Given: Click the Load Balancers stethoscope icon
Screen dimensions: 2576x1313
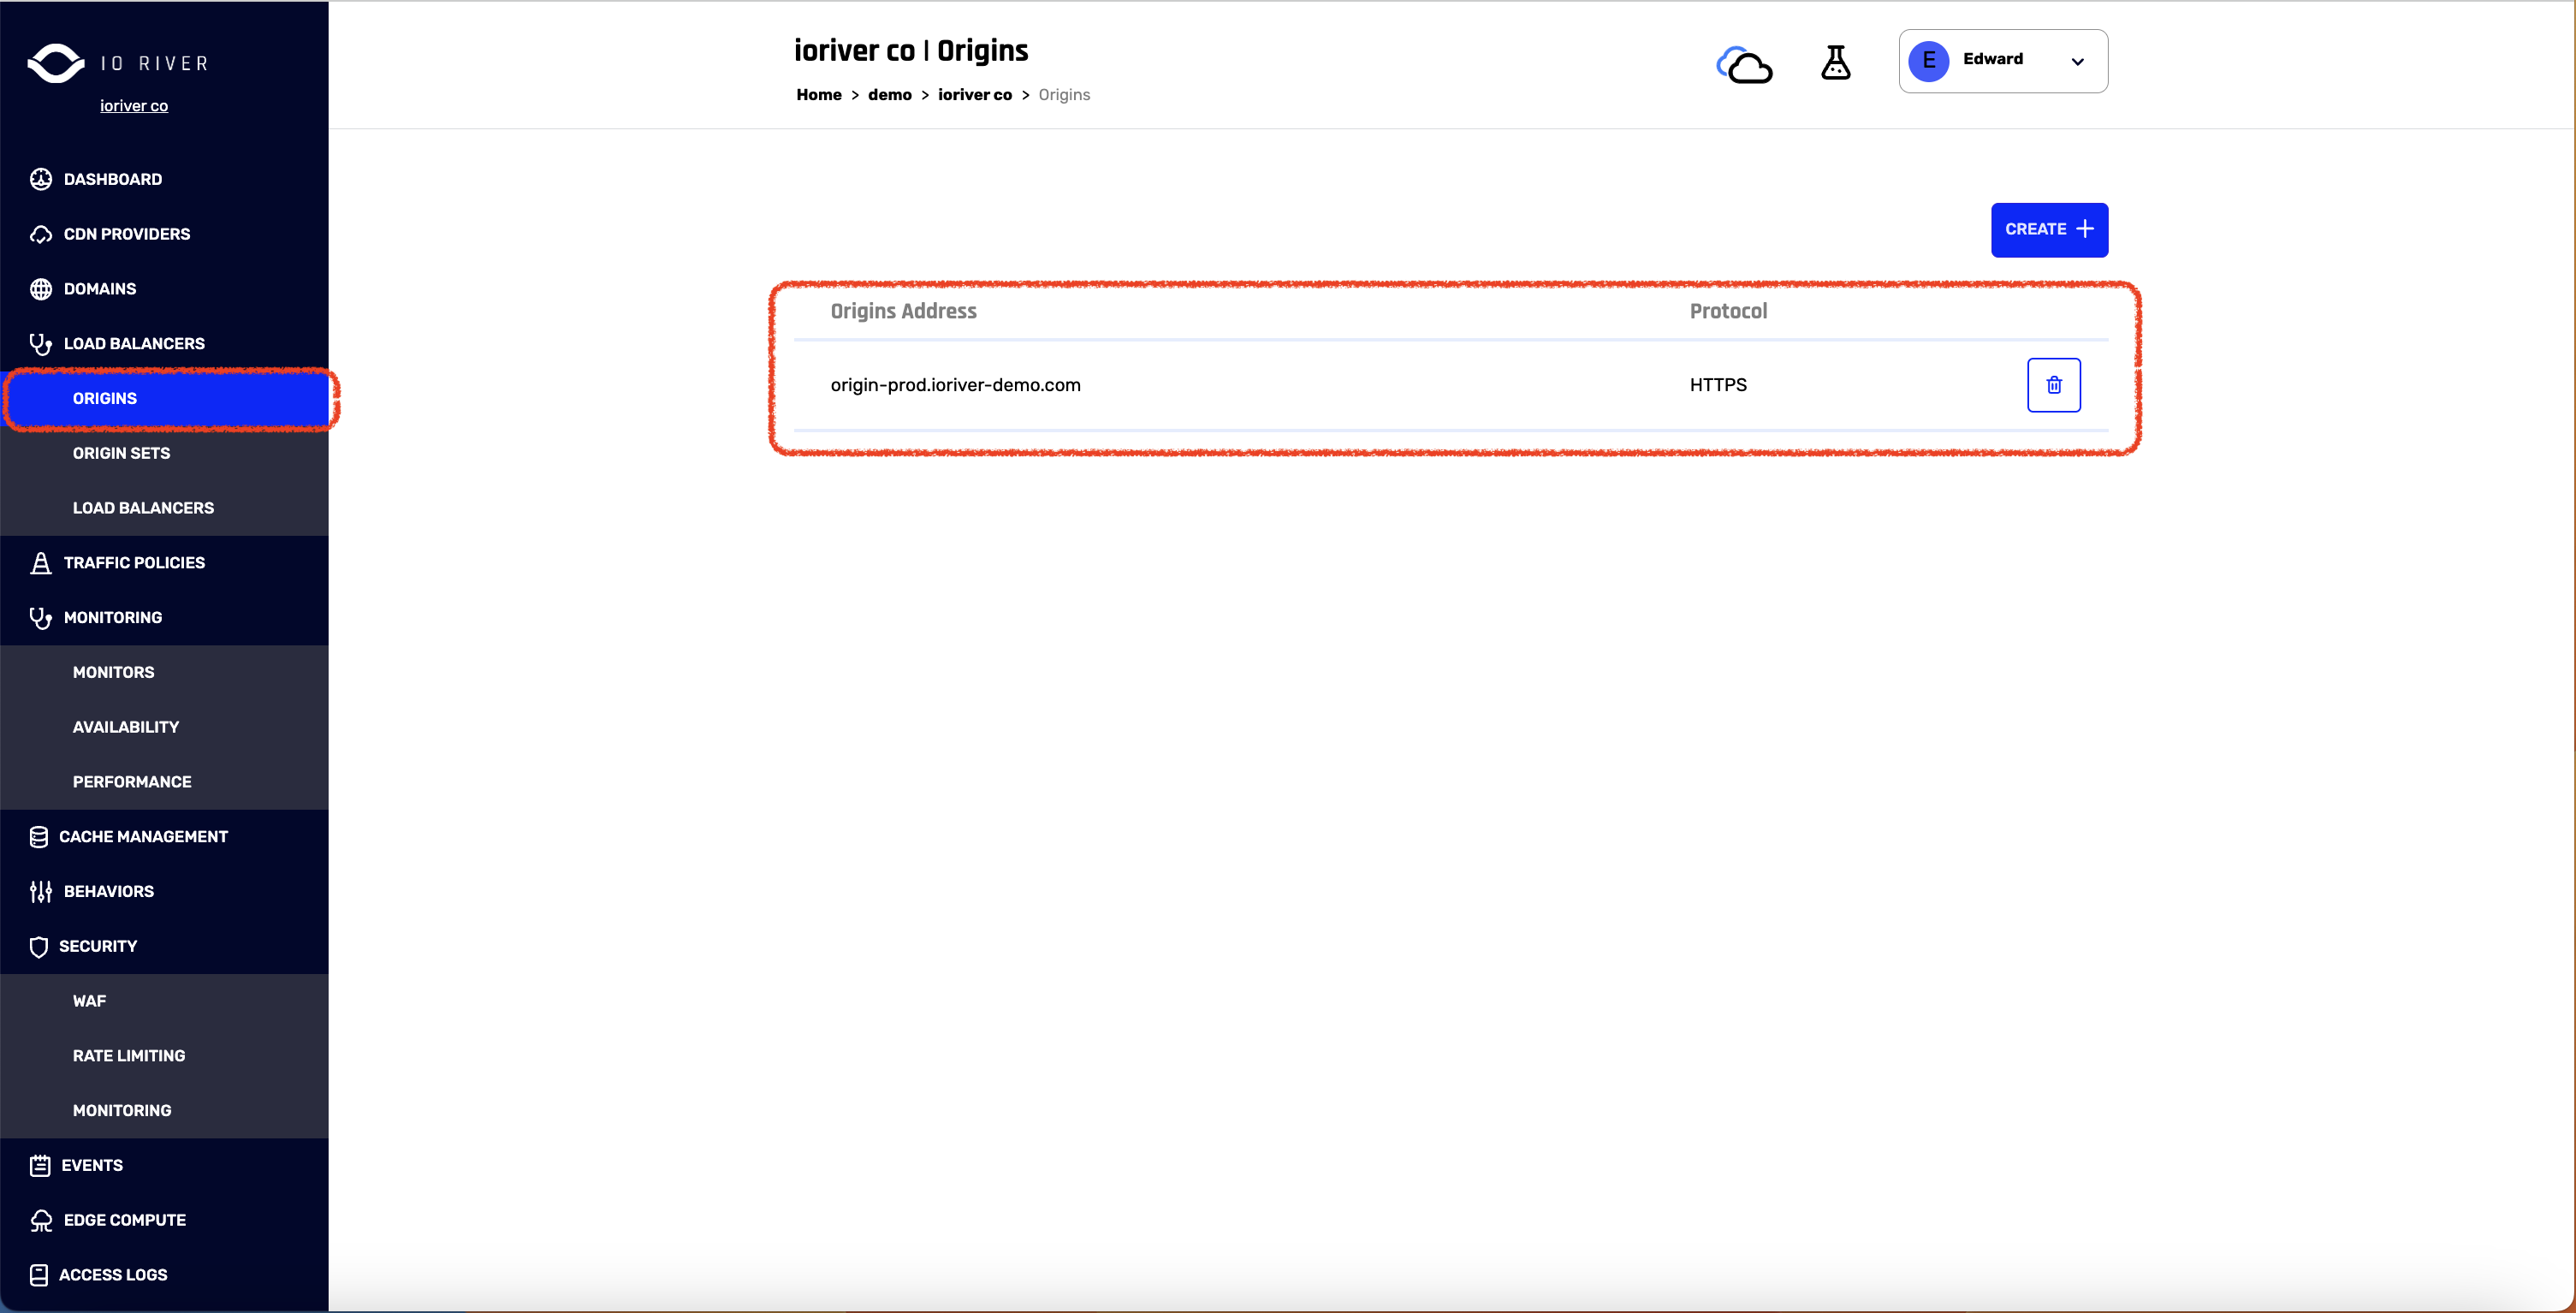Looking at the screenshot, I should (41, 344).
